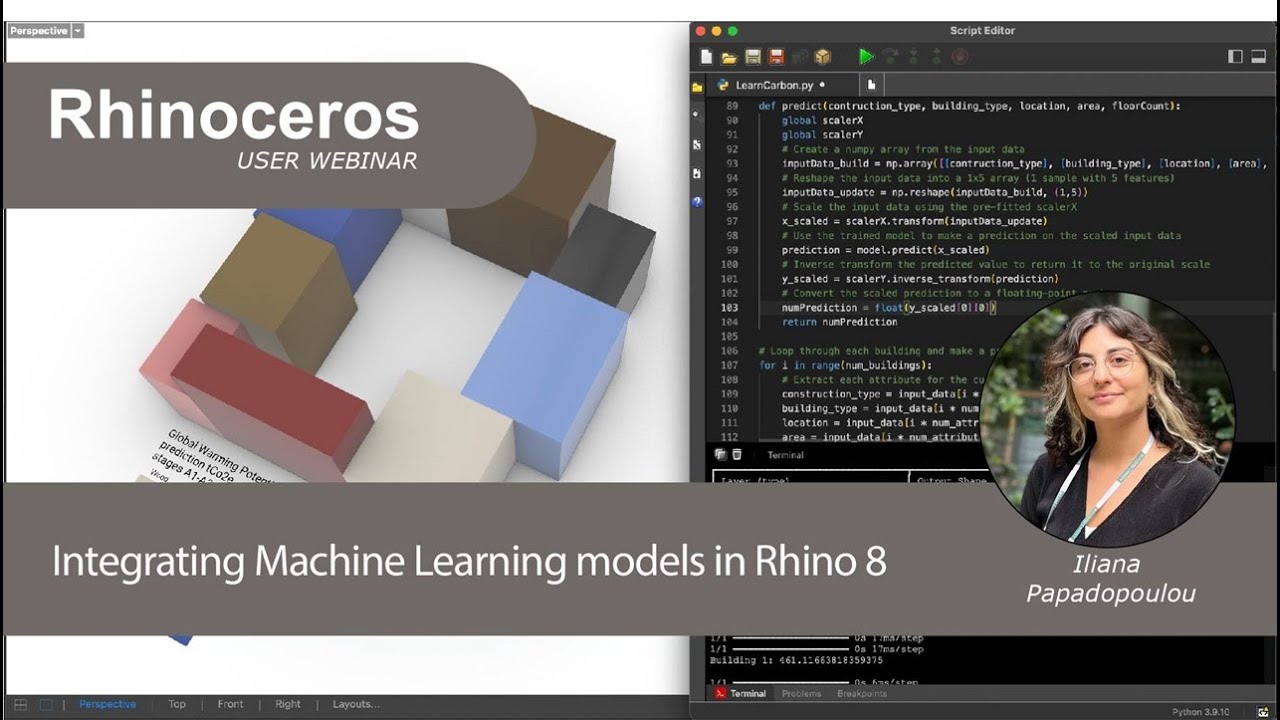Switch to the Terminal bottom tab
The width and height of the screenshot is (1280, 720).
[740, 693]
